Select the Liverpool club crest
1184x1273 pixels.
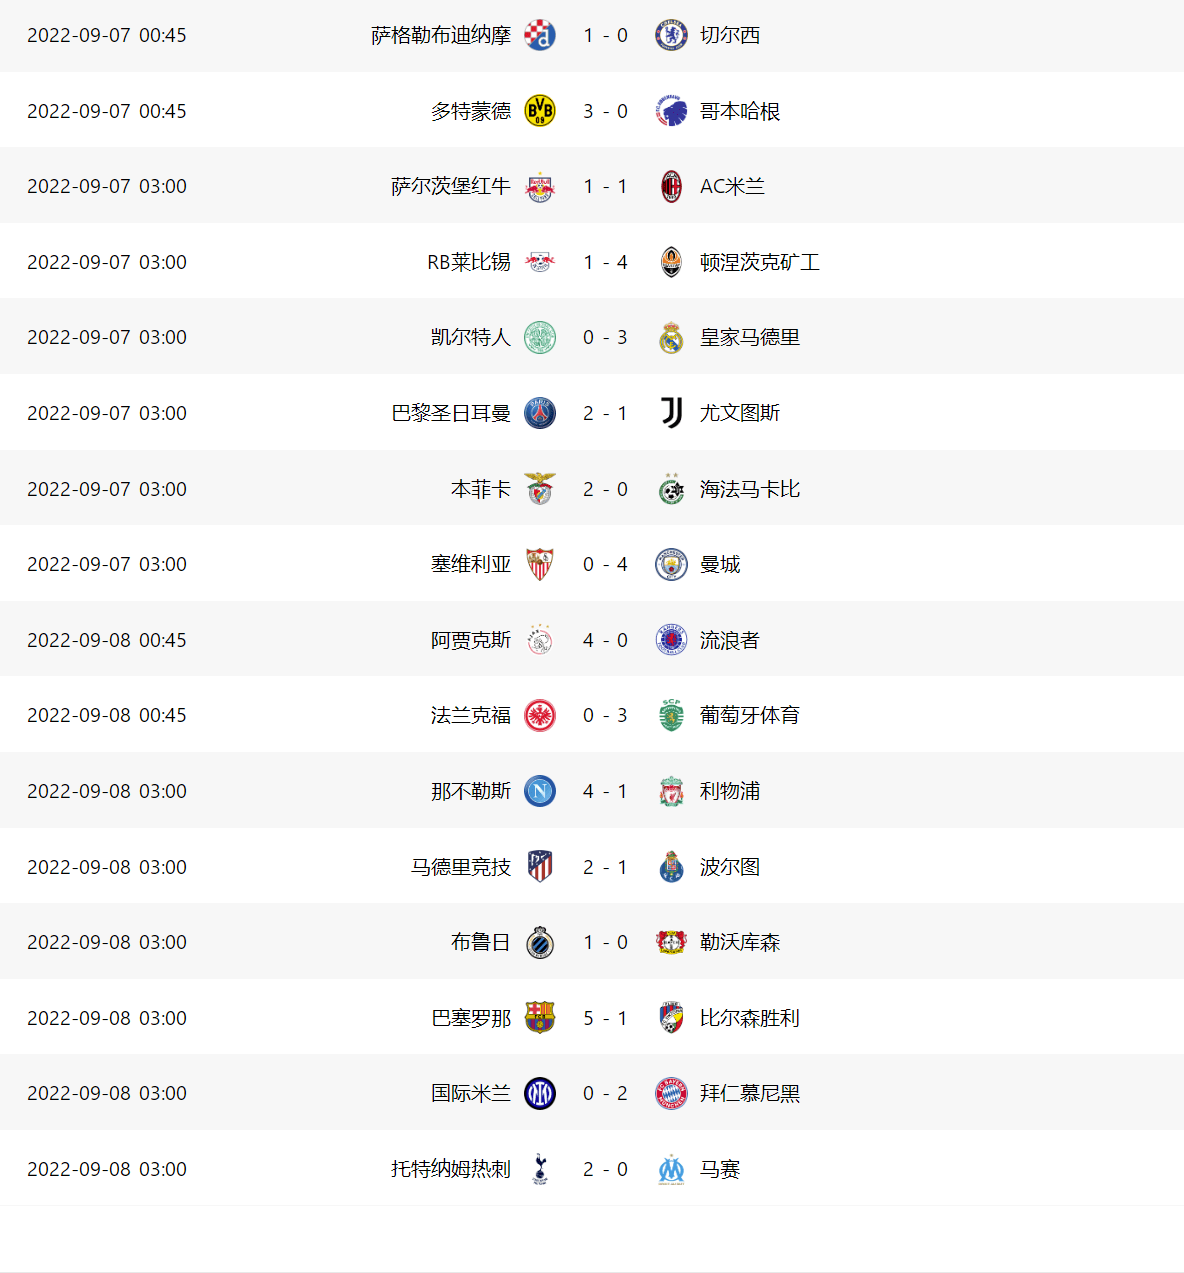(671, 791)
